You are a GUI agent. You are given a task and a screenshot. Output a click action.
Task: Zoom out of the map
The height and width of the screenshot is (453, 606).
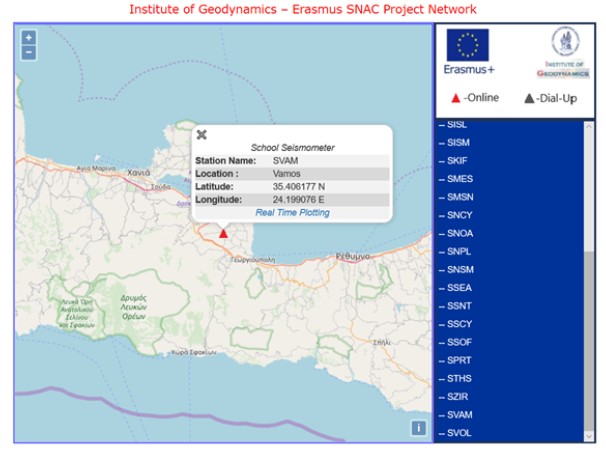point(28,52)
